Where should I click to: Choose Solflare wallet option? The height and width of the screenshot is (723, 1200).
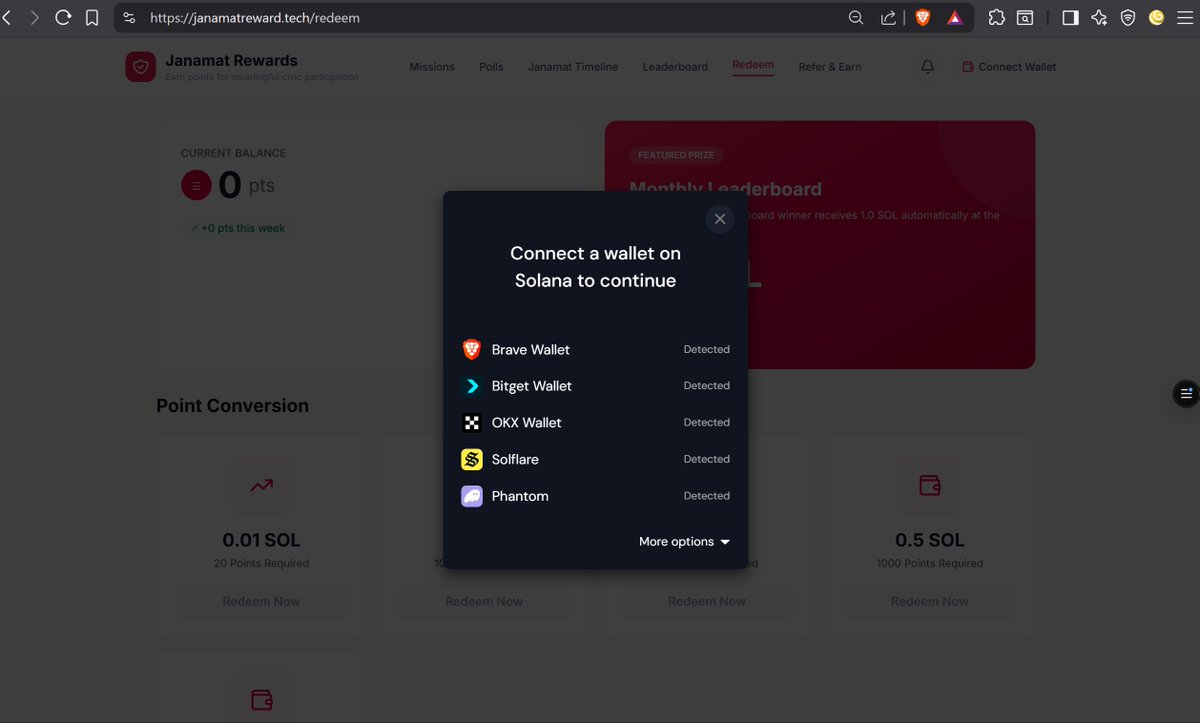click(596, 459)
